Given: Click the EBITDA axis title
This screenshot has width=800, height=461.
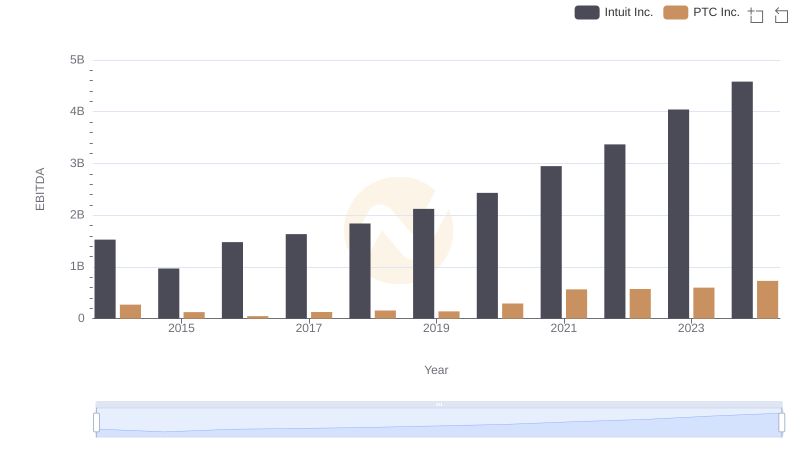Looking at the screenshot, I should [40, 189].
